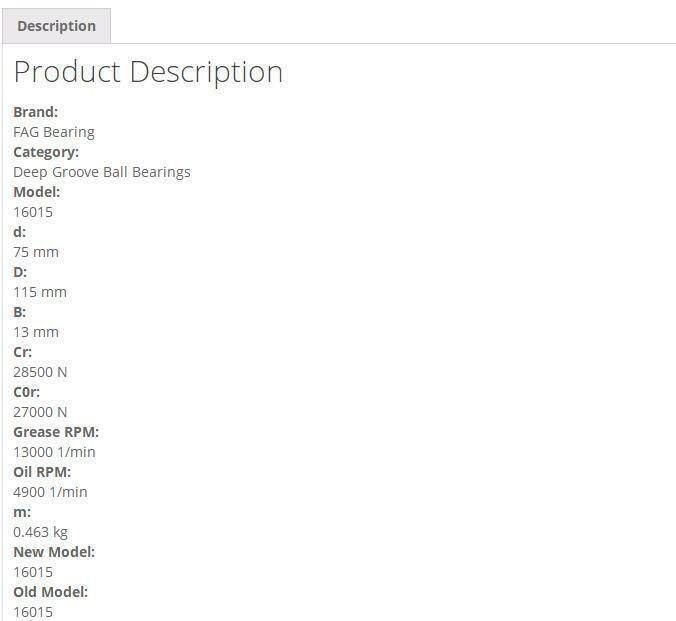This screenshot has height=621, width=676.
Task: Click the Cr: label
Action: [22, 352]
